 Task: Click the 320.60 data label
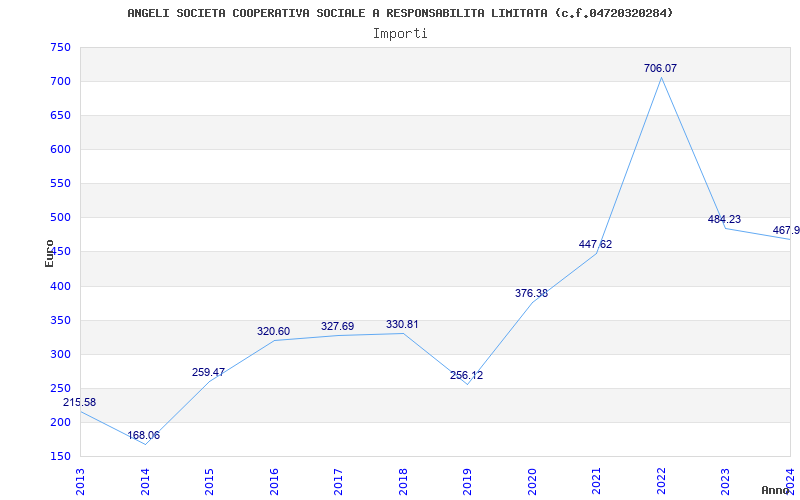273,332
